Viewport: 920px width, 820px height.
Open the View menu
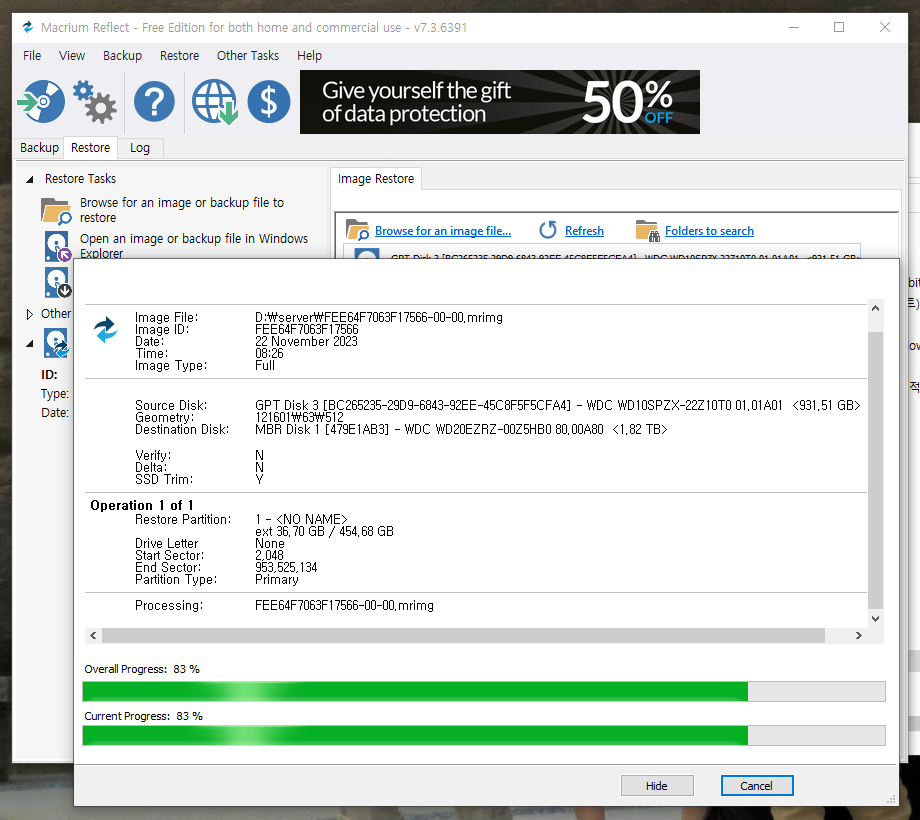coord(72,56)
